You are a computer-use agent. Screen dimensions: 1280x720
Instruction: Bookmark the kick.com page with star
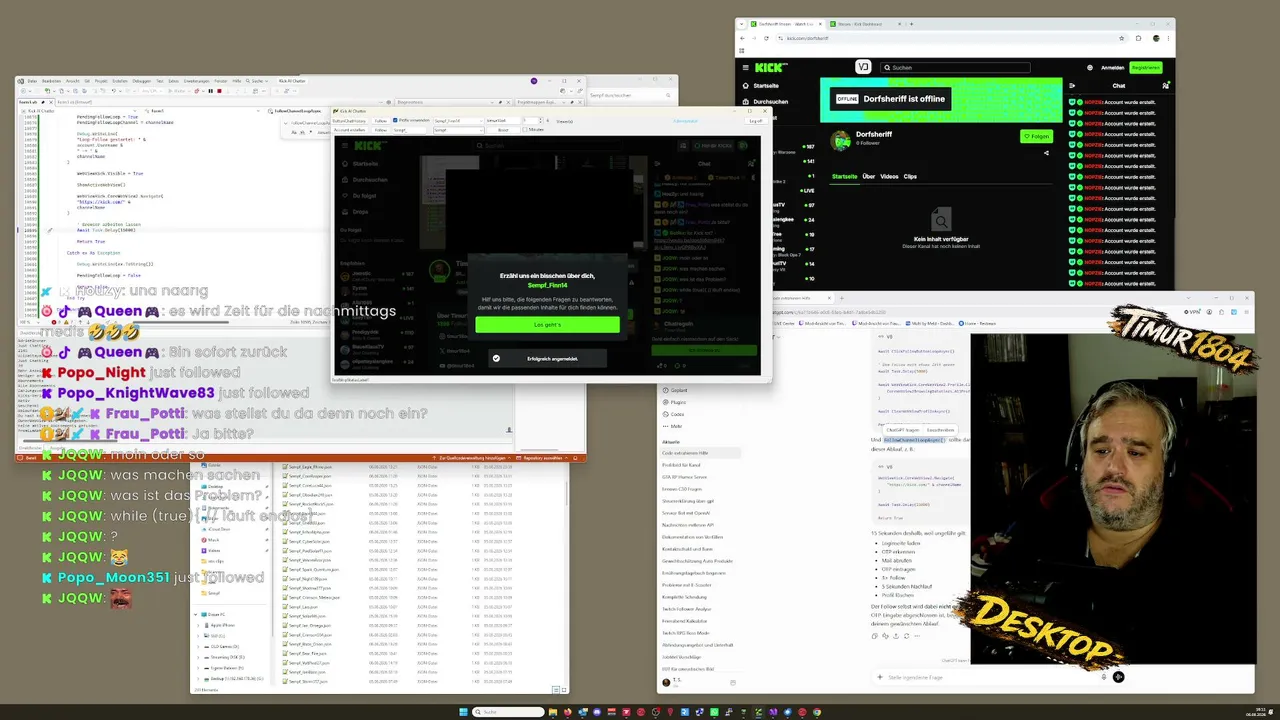point(1121,38)
